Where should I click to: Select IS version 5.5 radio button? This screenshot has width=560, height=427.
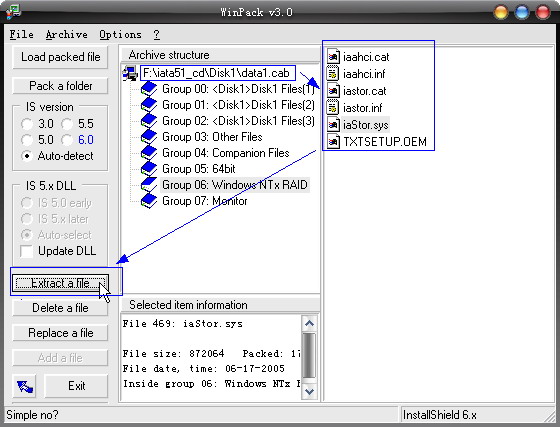[67, 124]
